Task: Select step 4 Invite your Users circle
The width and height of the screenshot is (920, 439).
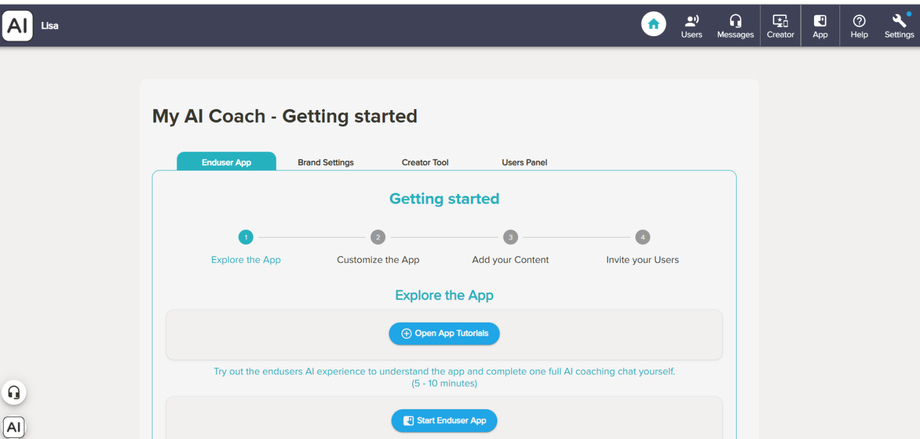Action: coord(642,238)
